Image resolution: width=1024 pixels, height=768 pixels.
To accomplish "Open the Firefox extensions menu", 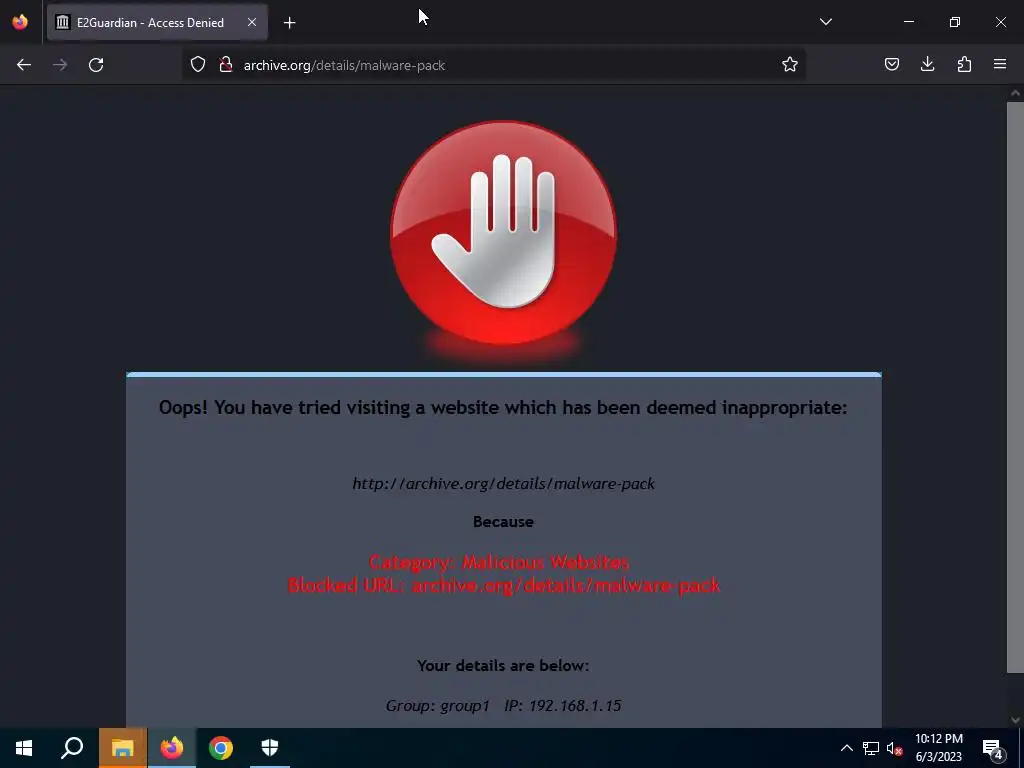I will (x=964, y=64).
